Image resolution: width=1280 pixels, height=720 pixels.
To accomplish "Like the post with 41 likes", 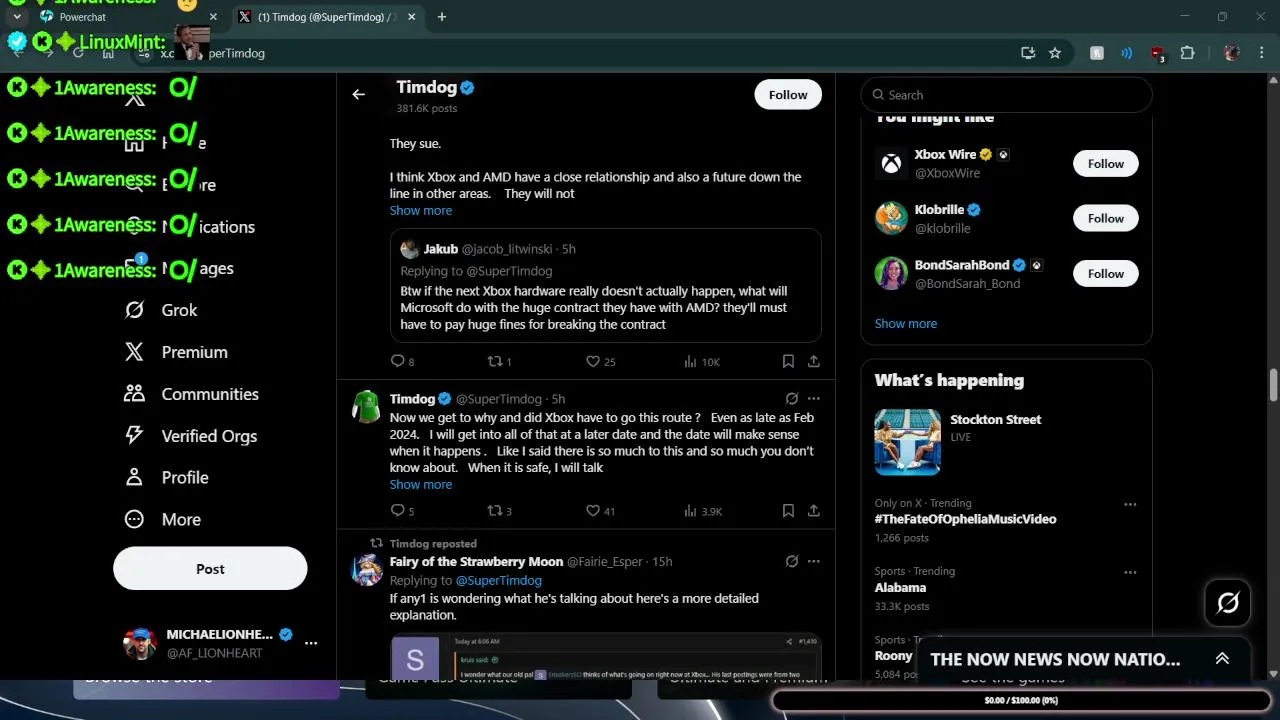I will click(x=600, y=510).
